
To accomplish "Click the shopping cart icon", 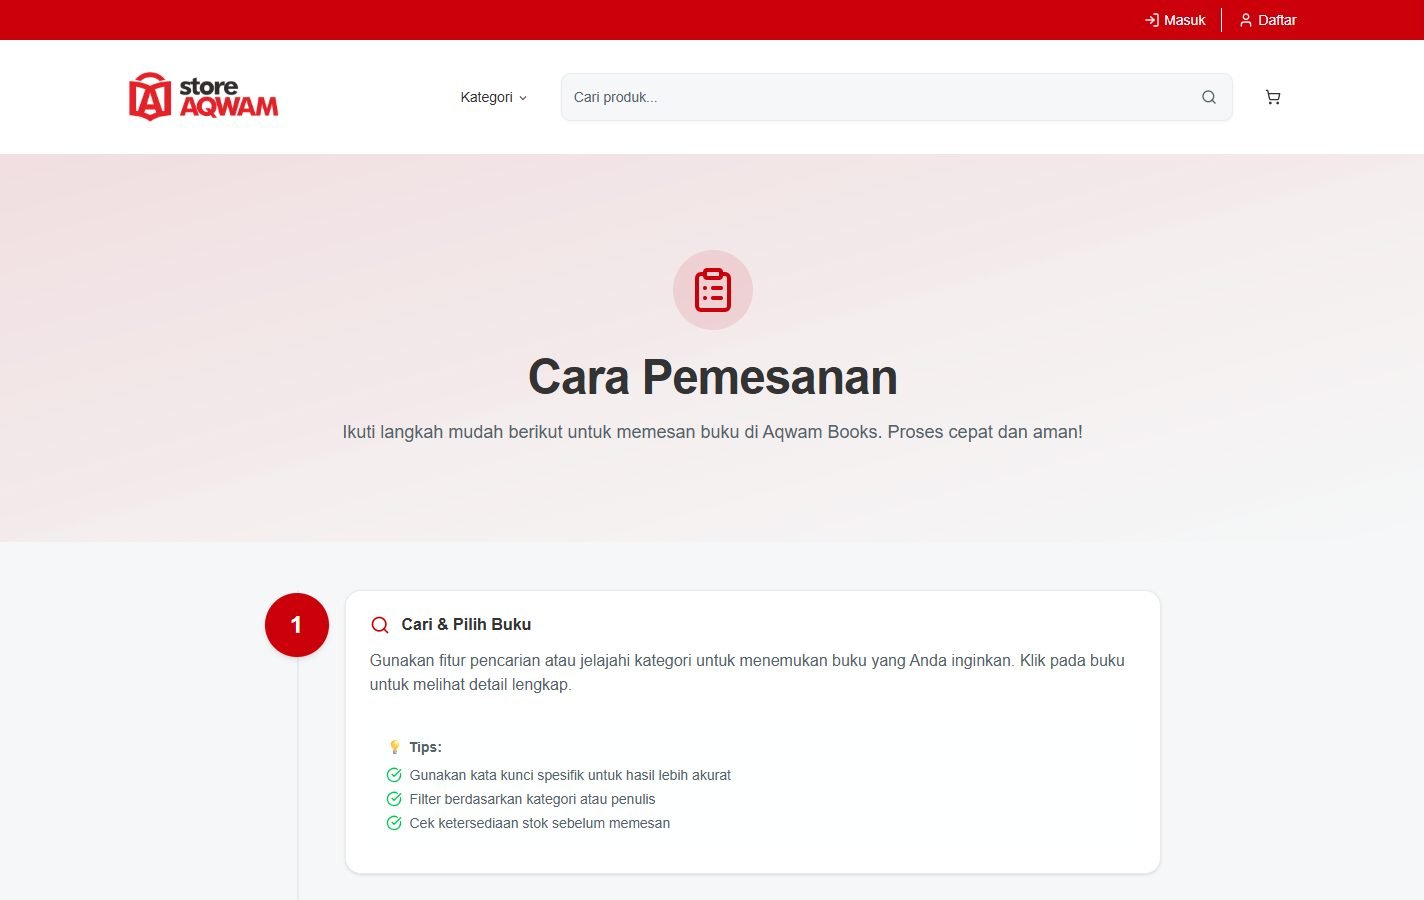I will (x=1273, y=97).
